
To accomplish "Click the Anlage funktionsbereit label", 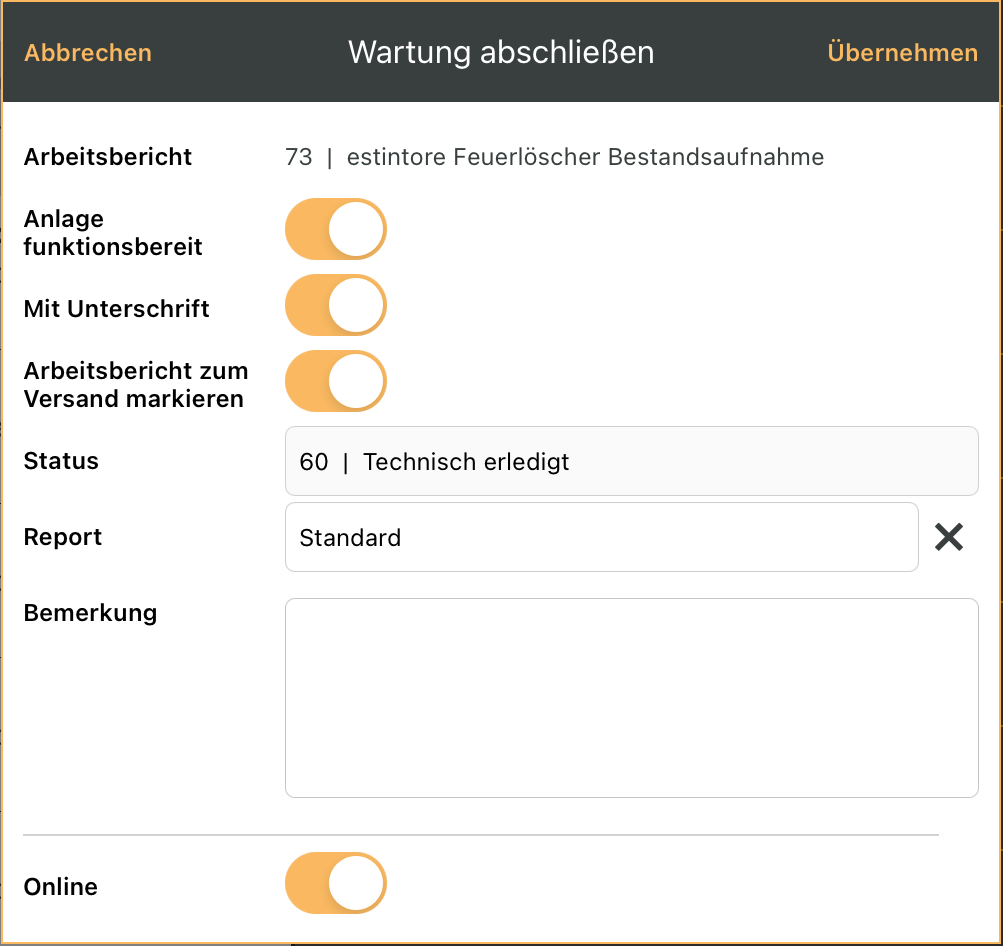I will pyautogui.click(x=113, y=233).
